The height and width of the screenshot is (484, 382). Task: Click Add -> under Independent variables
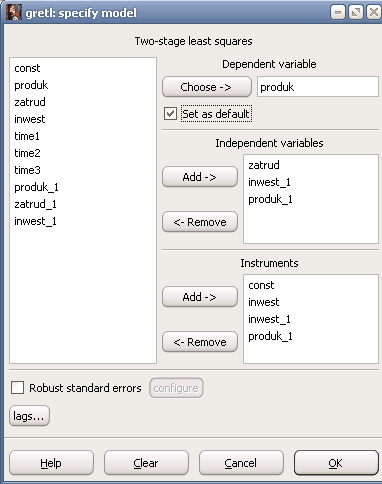pos(200,177)
